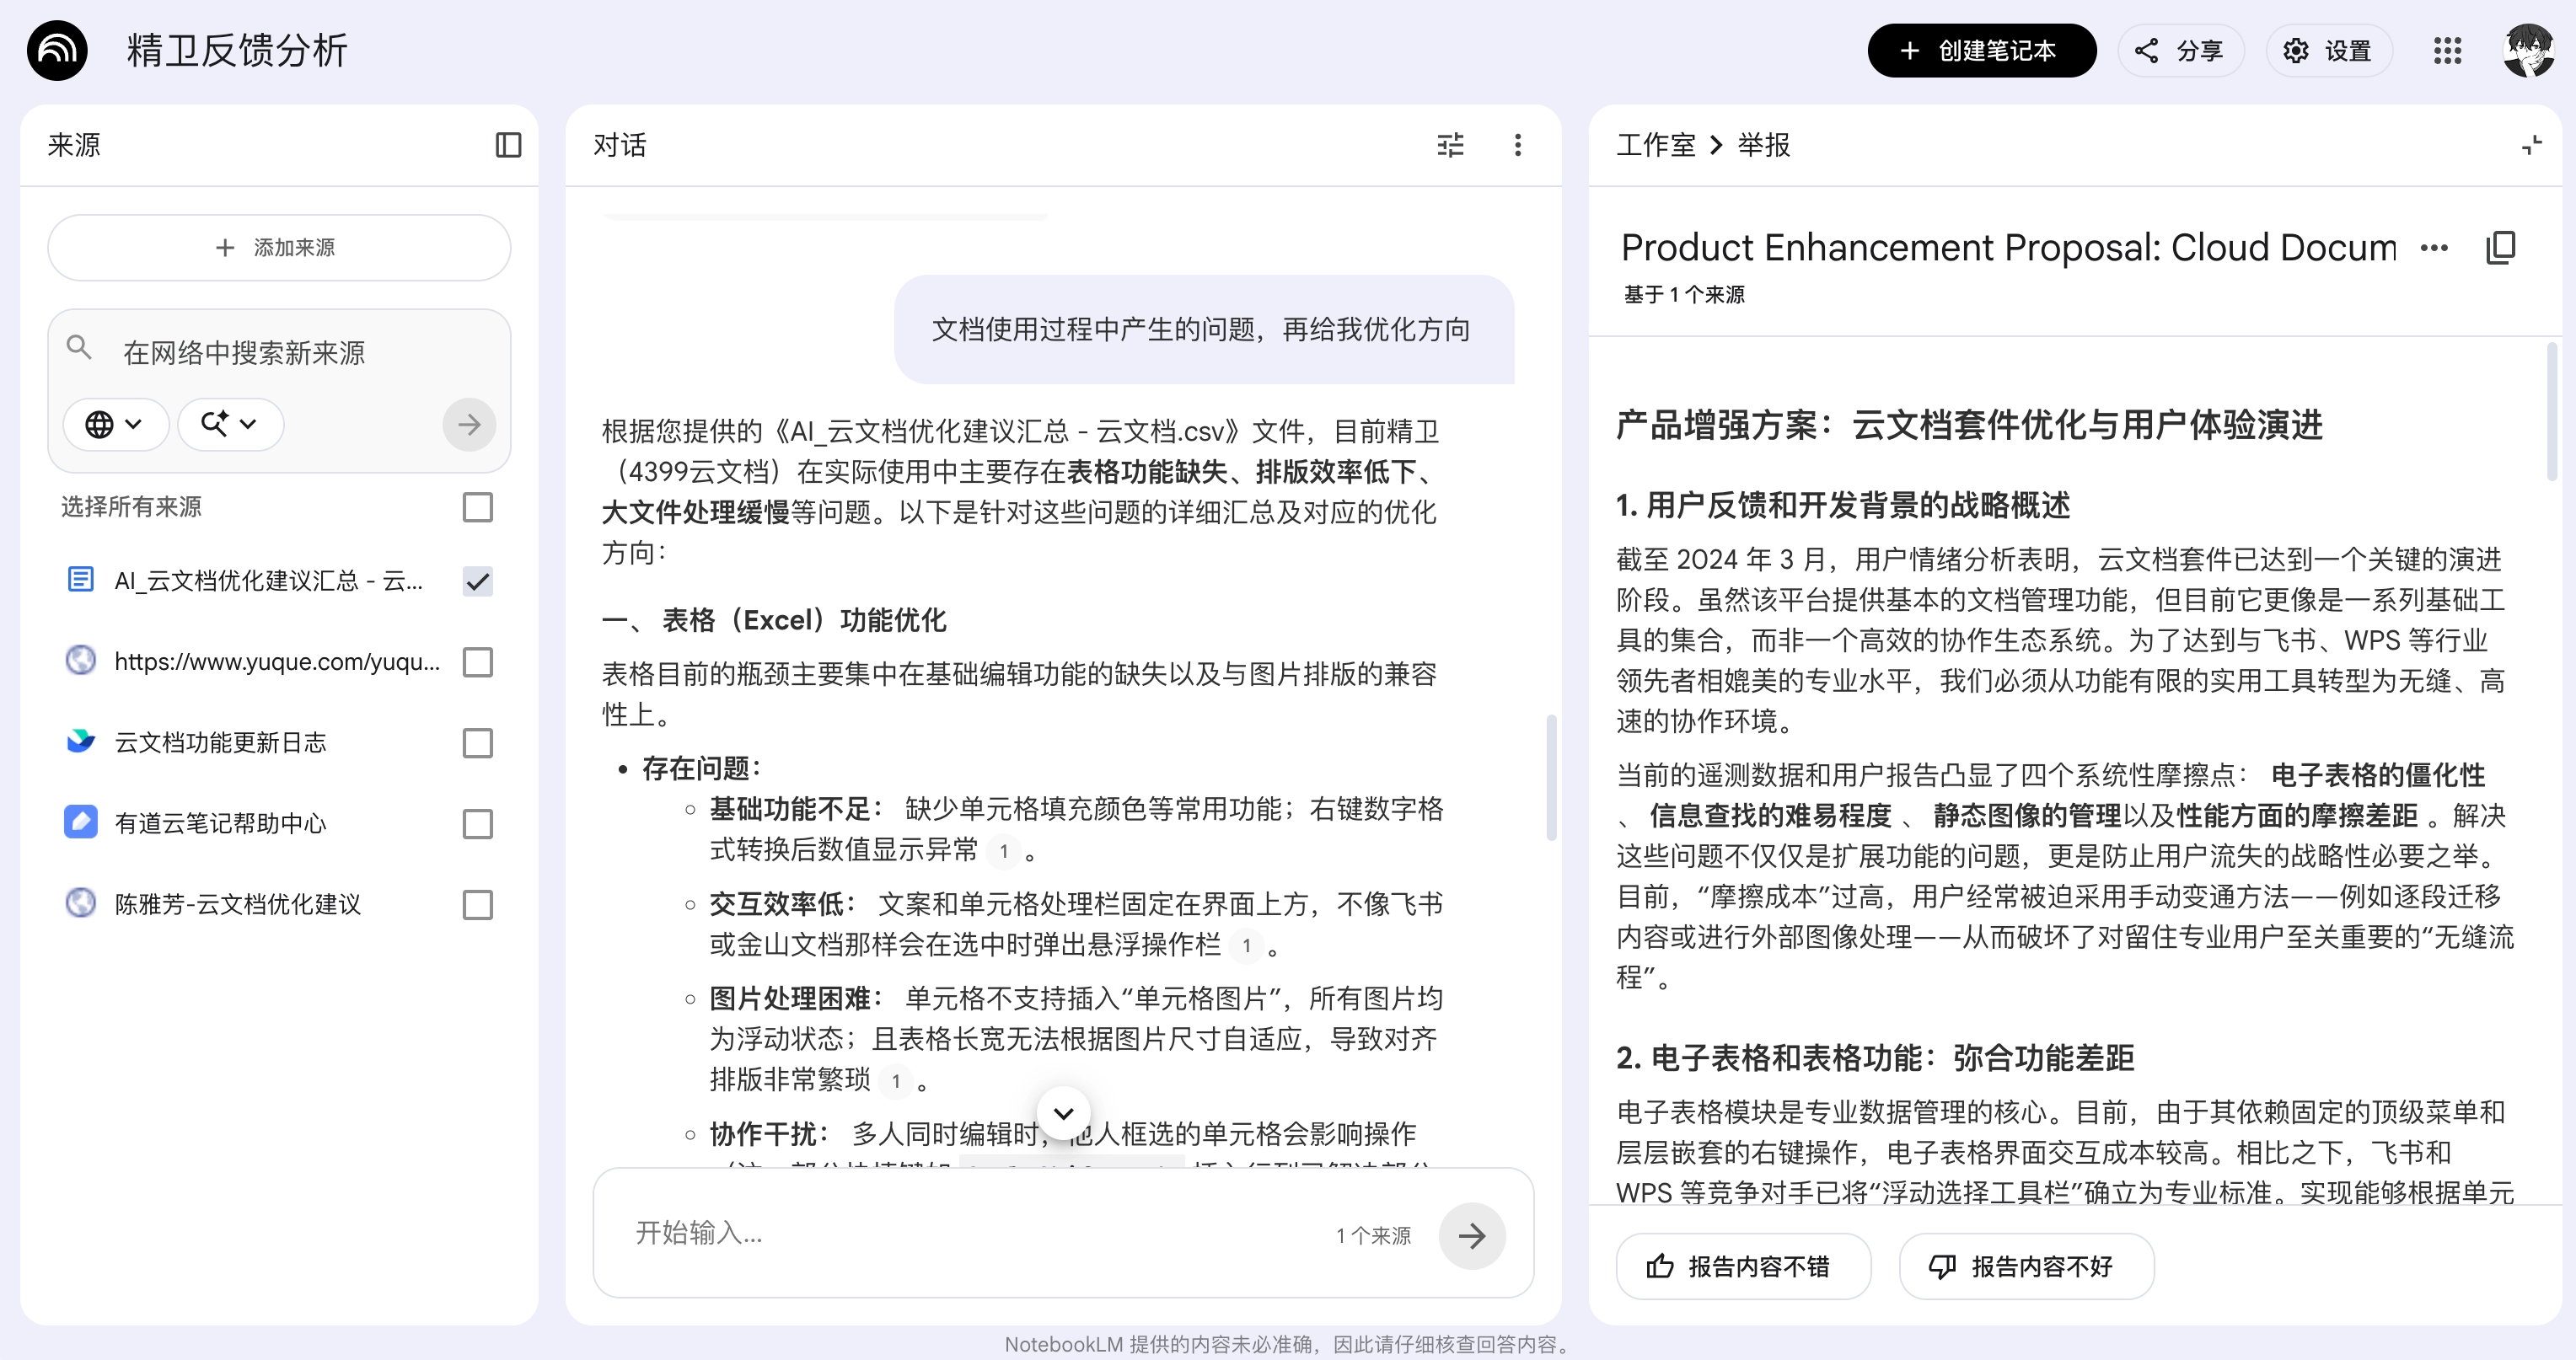Open 有道云笔记帮助中心 source row
The width and height of the screenshot is (2576, 1360).
click(279, 823)
